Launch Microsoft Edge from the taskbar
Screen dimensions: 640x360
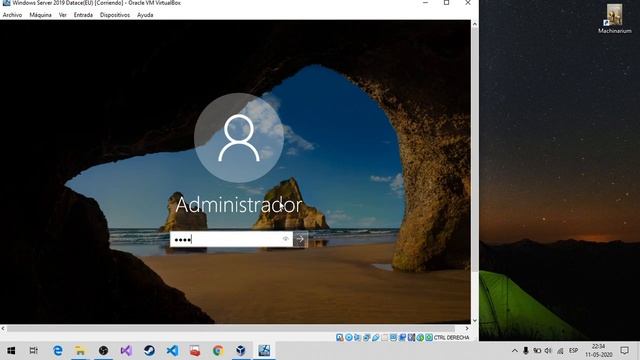58,351
